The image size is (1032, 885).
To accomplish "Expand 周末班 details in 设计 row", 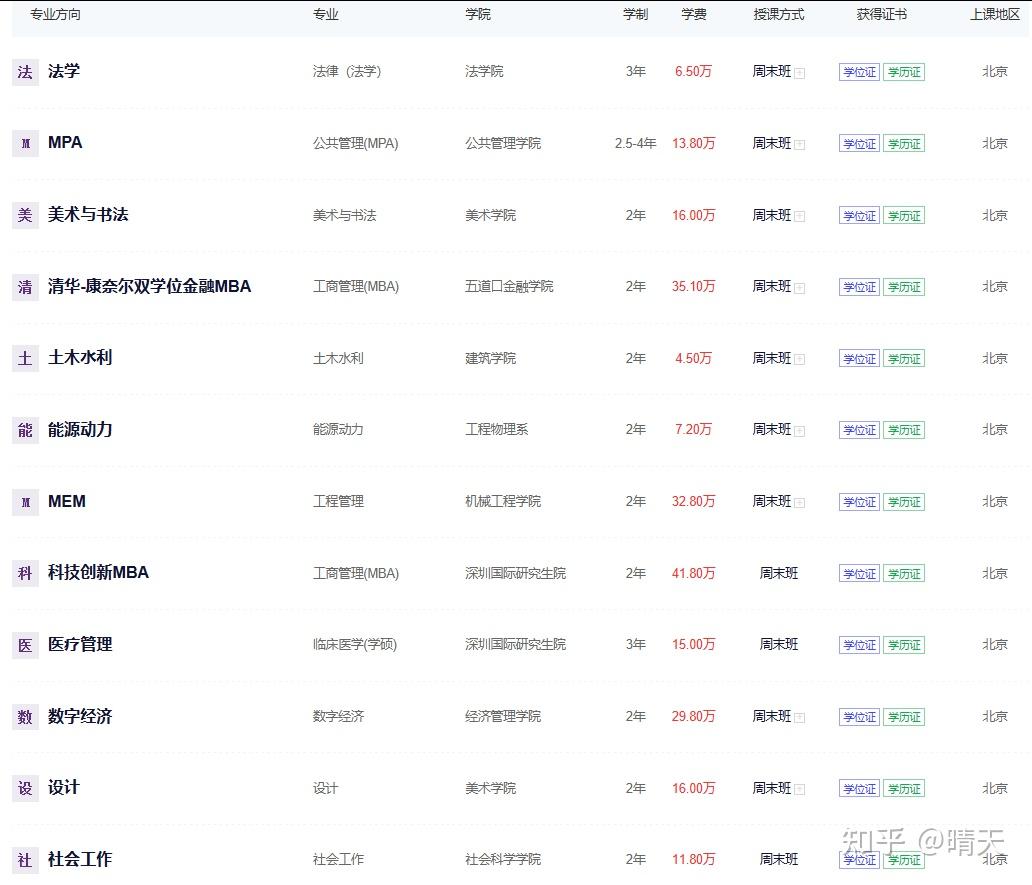I will pos(800,790).
